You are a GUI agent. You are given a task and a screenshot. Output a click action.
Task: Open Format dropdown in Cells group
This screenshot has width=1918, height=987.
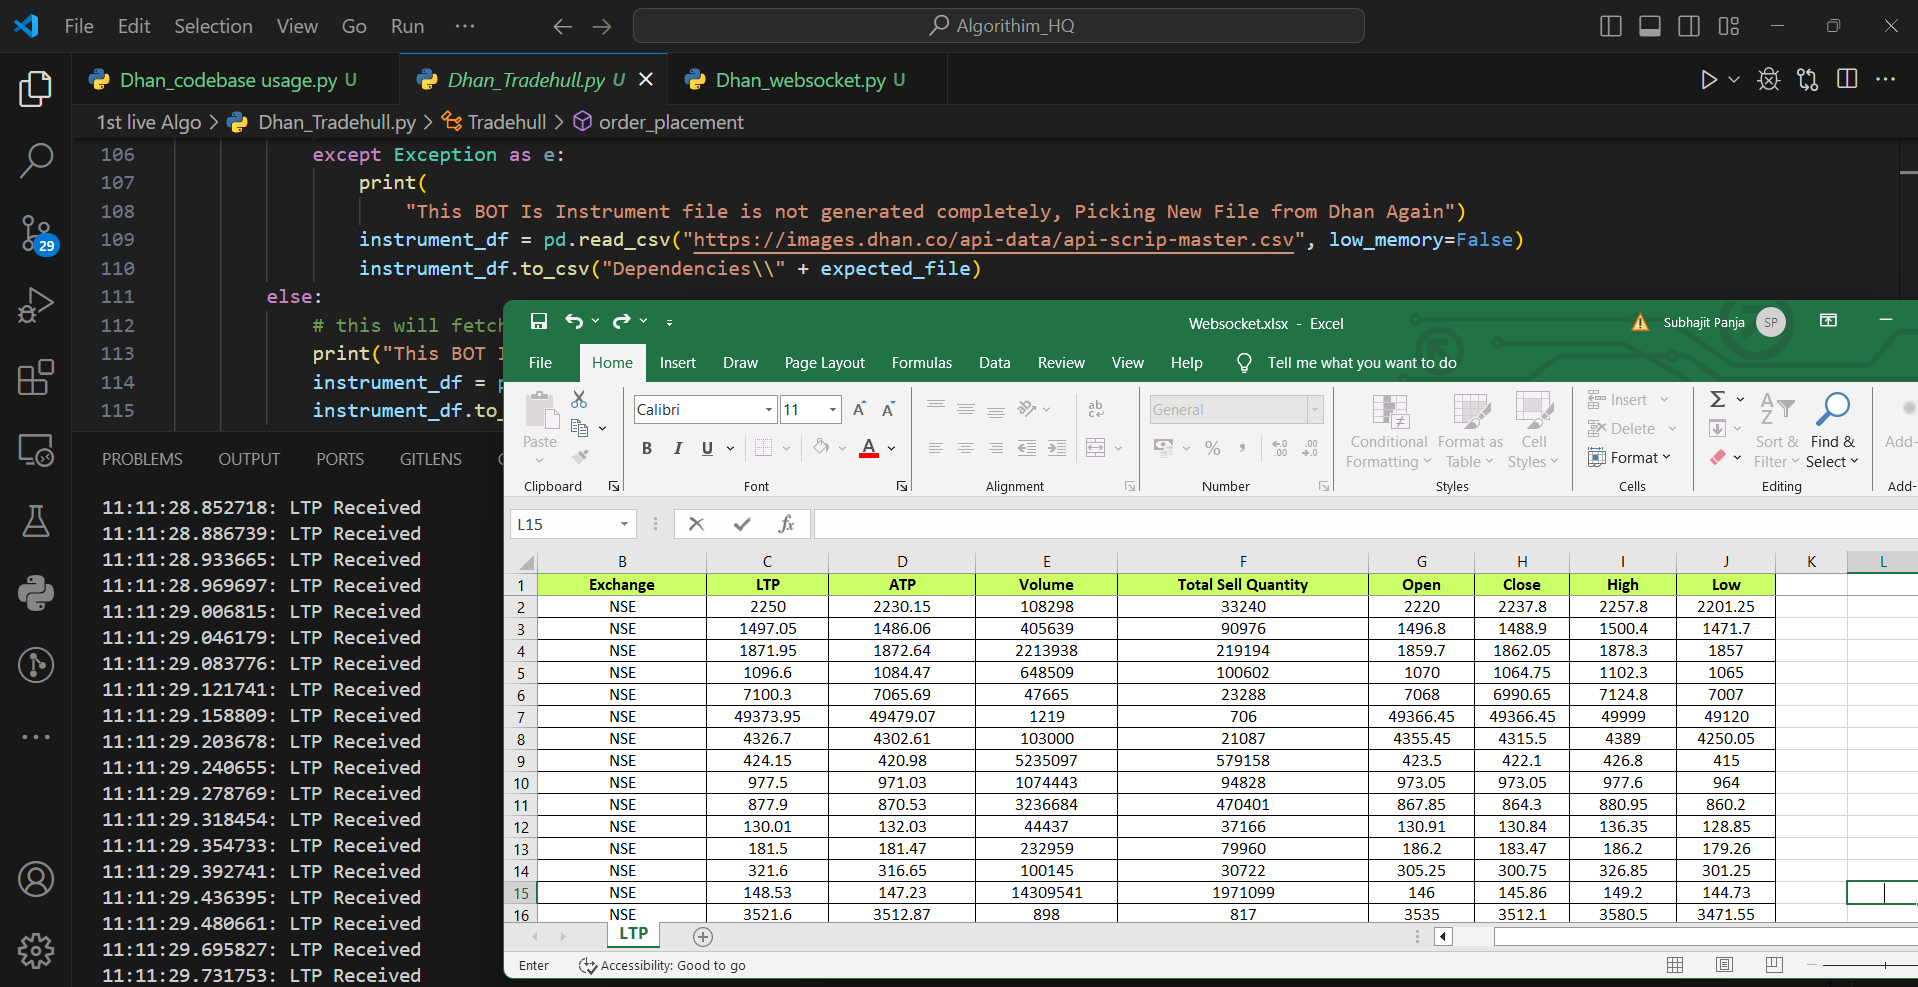[1629, 457]
